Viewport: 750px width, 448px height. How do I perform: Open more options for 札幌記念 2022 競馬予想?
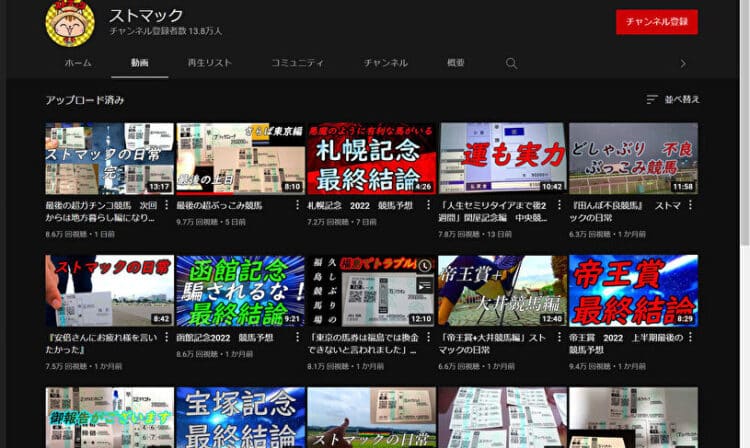429,205
